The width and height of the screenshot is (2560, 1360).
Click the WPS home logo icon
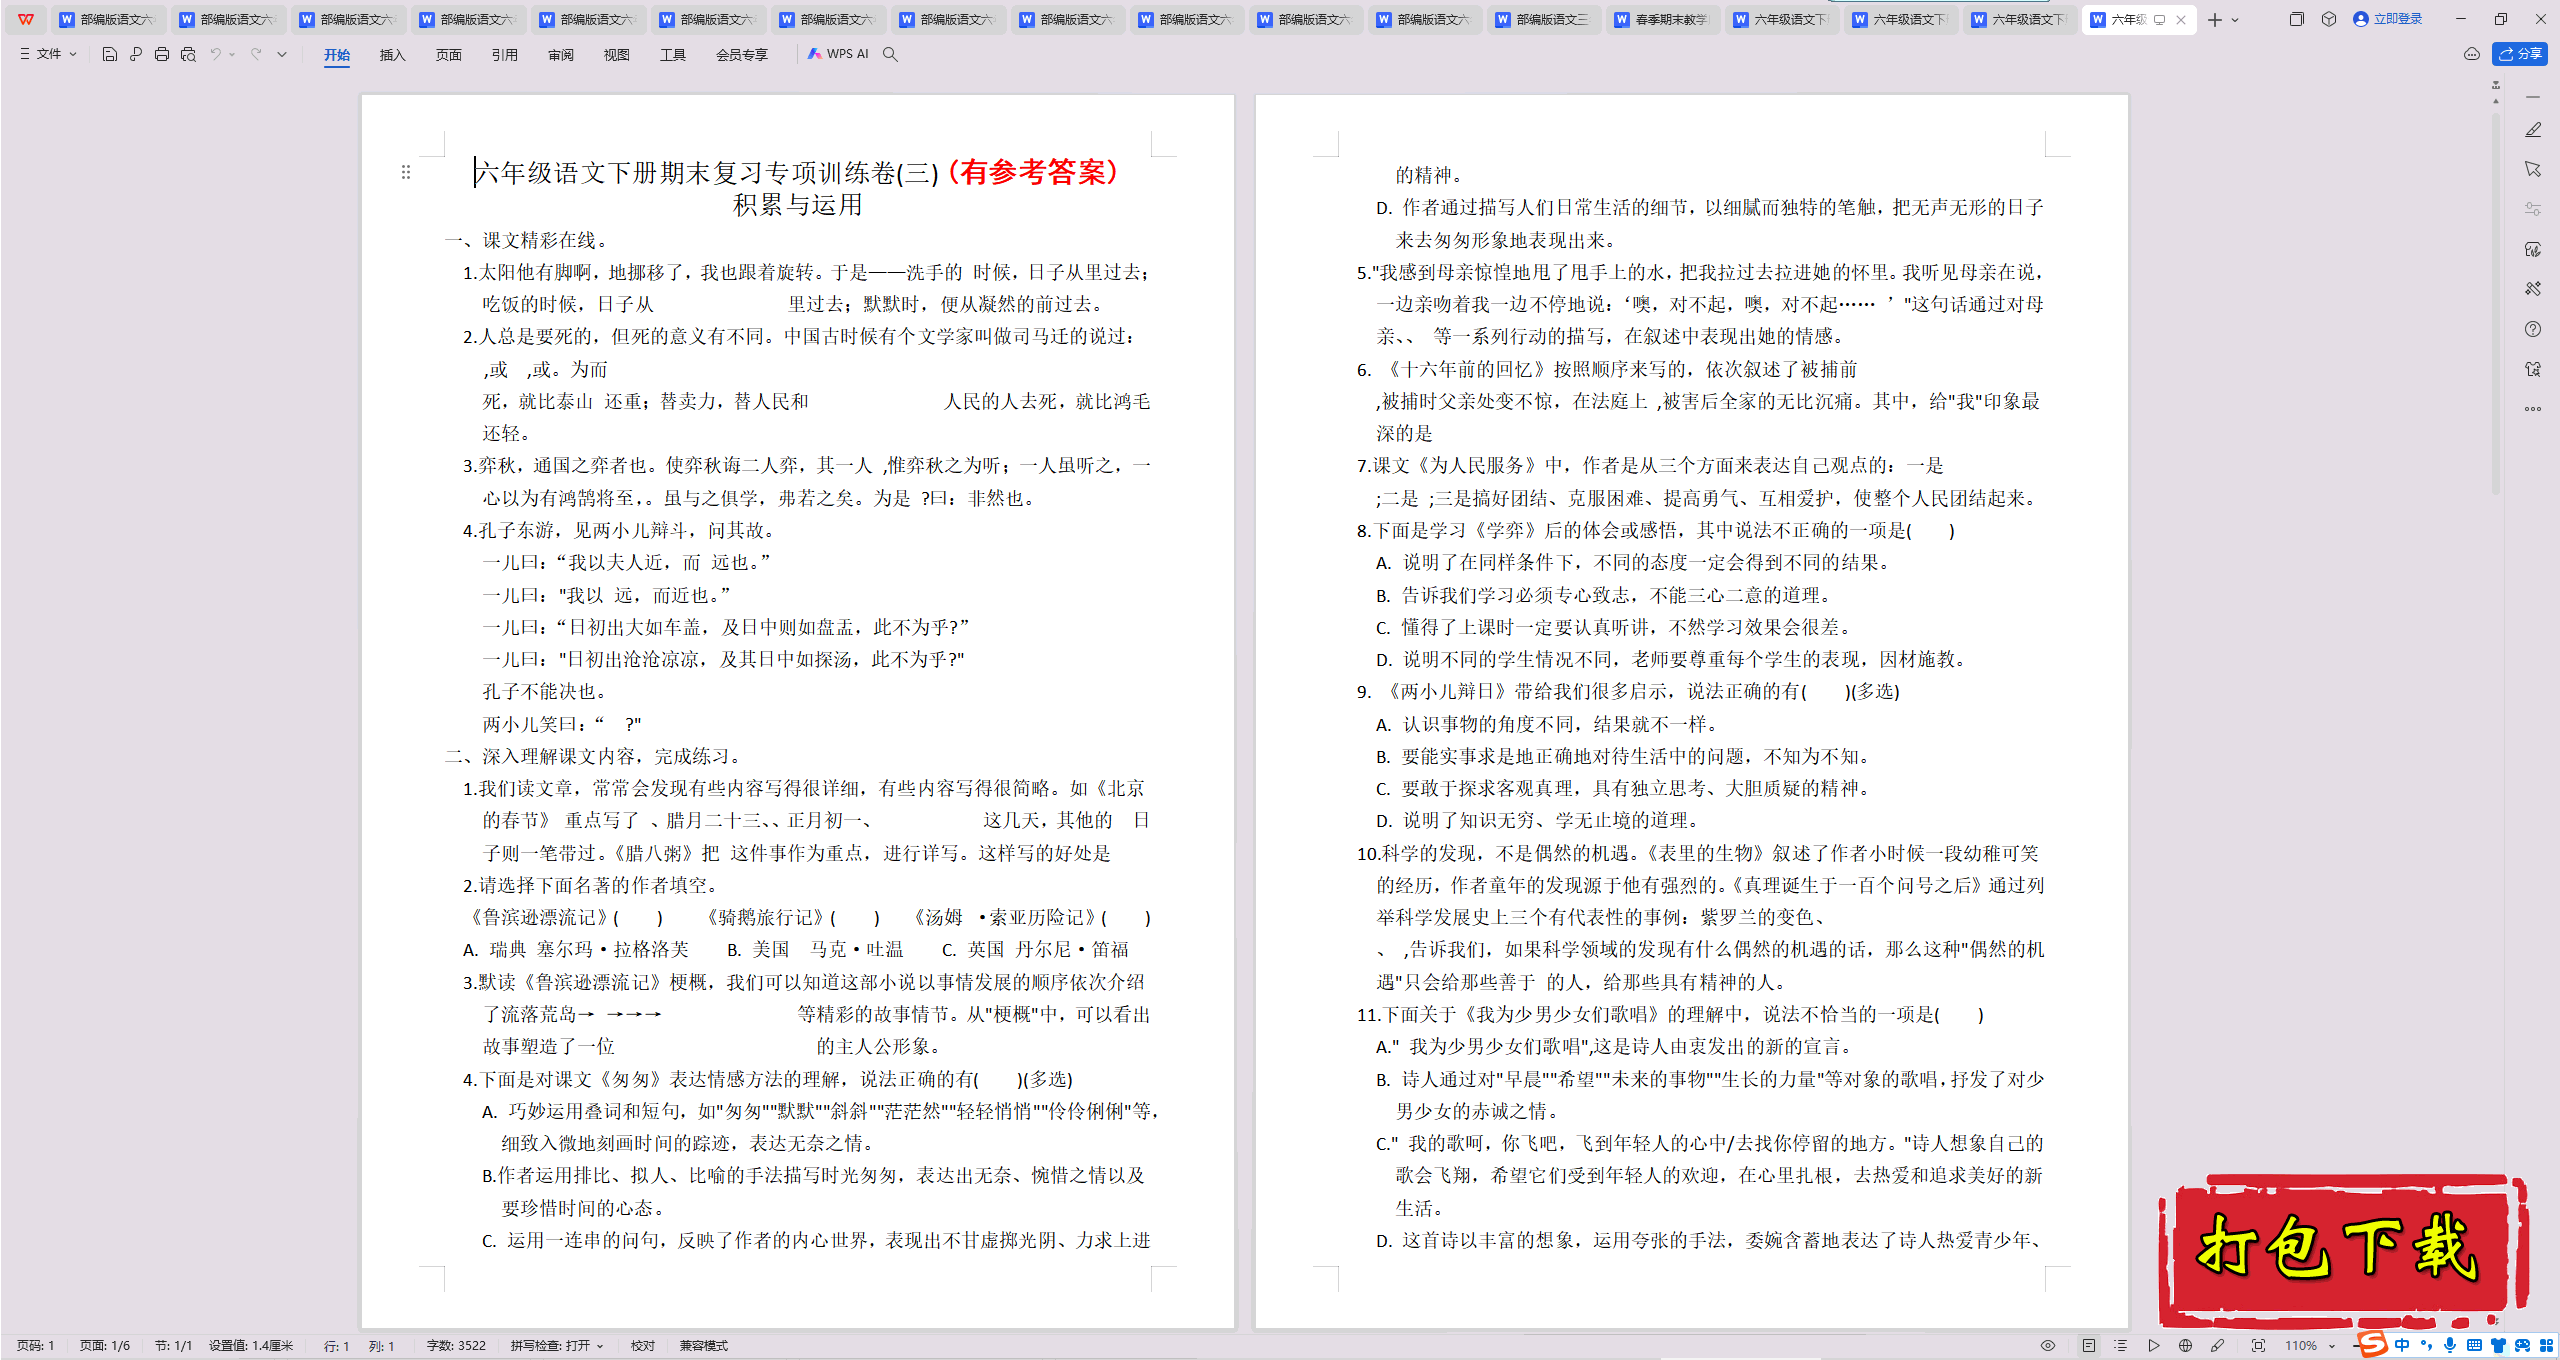[26, 19]
